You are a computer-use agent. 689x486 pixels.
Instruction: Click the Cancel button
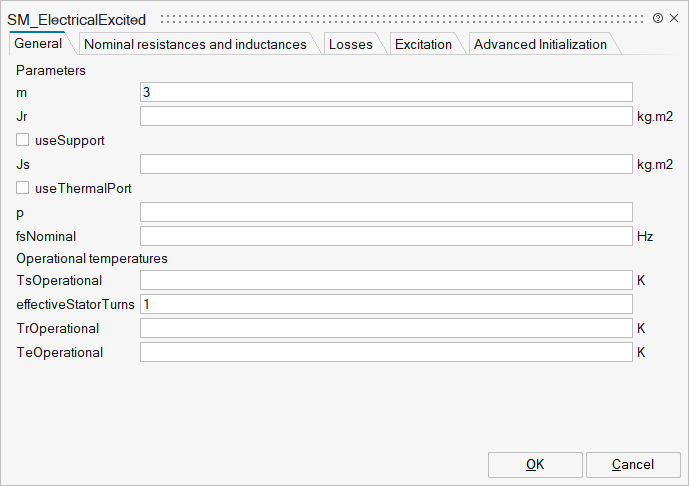click(633, 464)
